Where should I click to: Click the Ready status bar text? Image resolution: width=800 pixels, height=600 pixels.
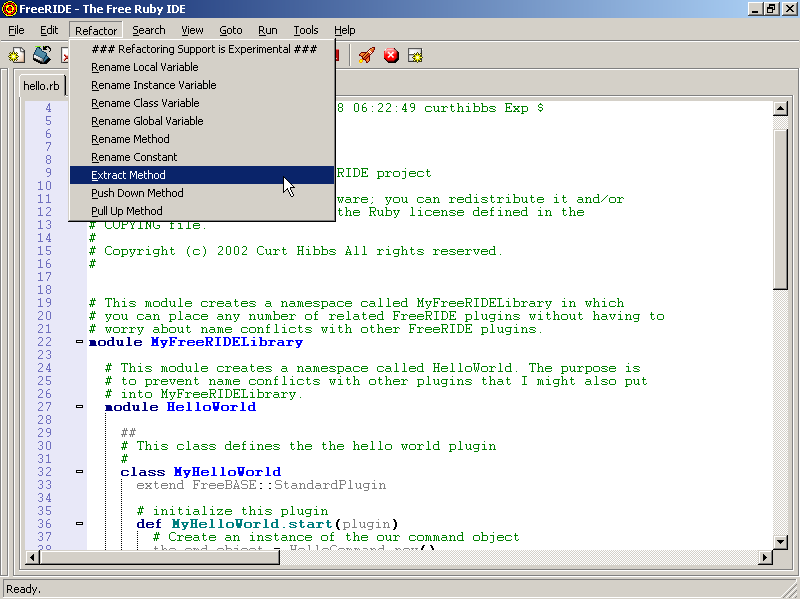coord(23,589)
